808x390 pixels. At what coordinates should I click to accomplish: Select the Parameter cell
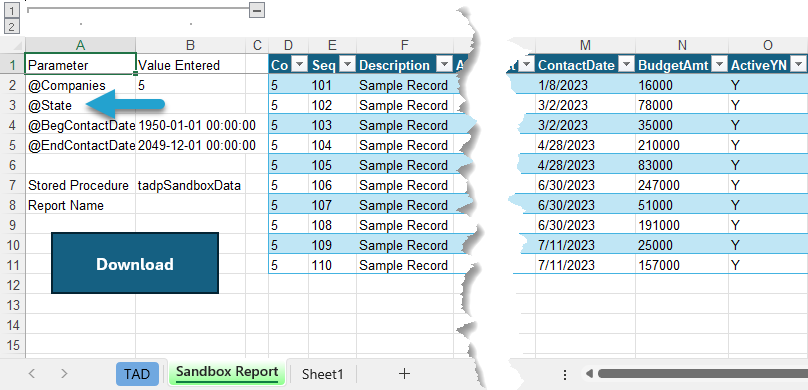(x=80, y=65)
